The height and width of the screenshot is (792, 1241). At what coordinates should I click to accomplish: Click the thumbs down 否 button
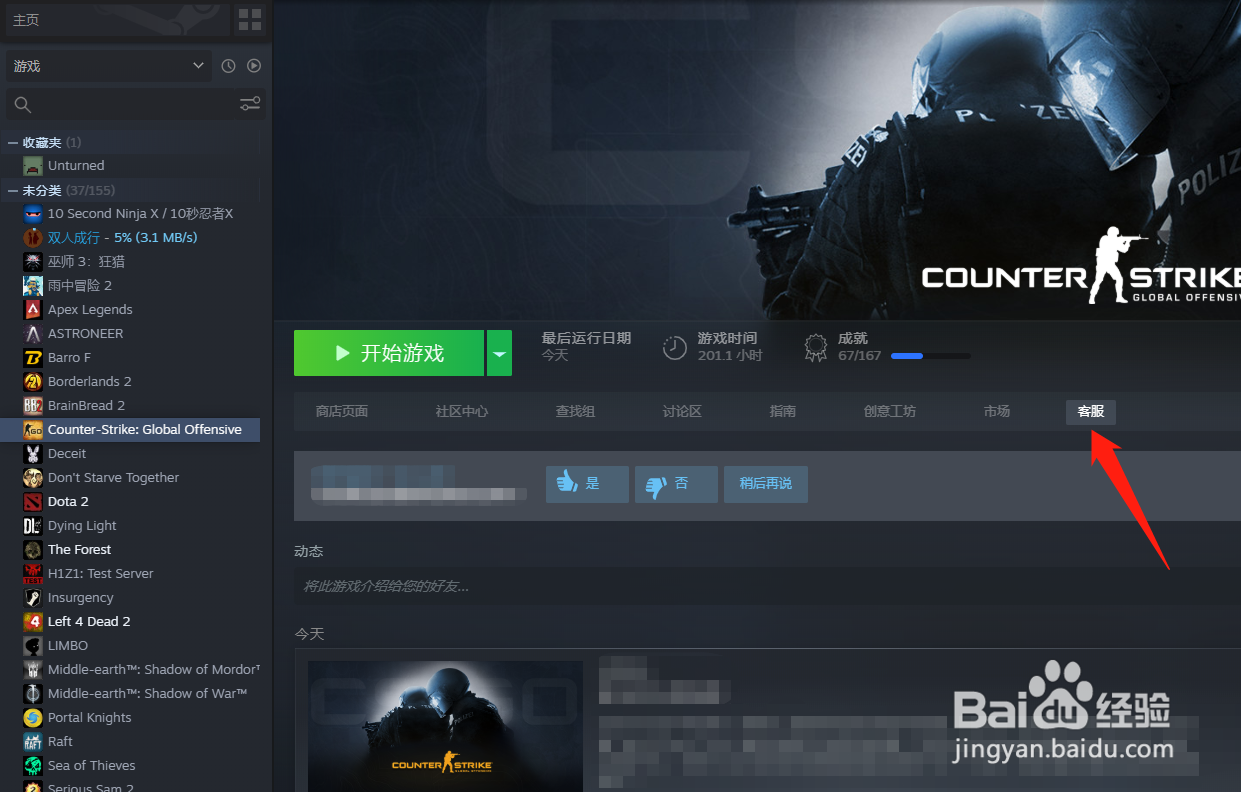pos(676,484)
